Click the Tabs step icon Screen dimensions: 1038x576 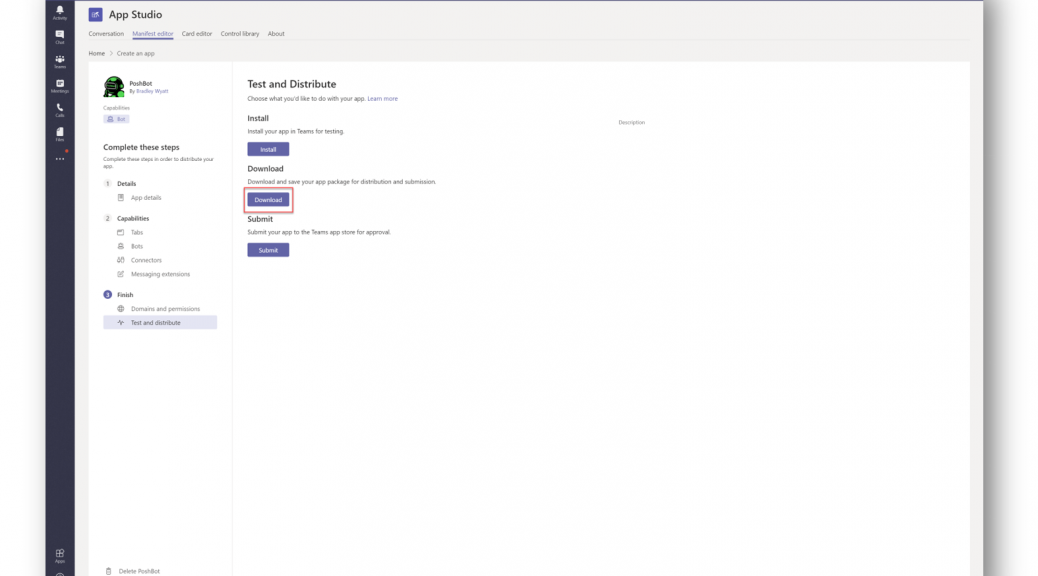(x=120, y=232)
